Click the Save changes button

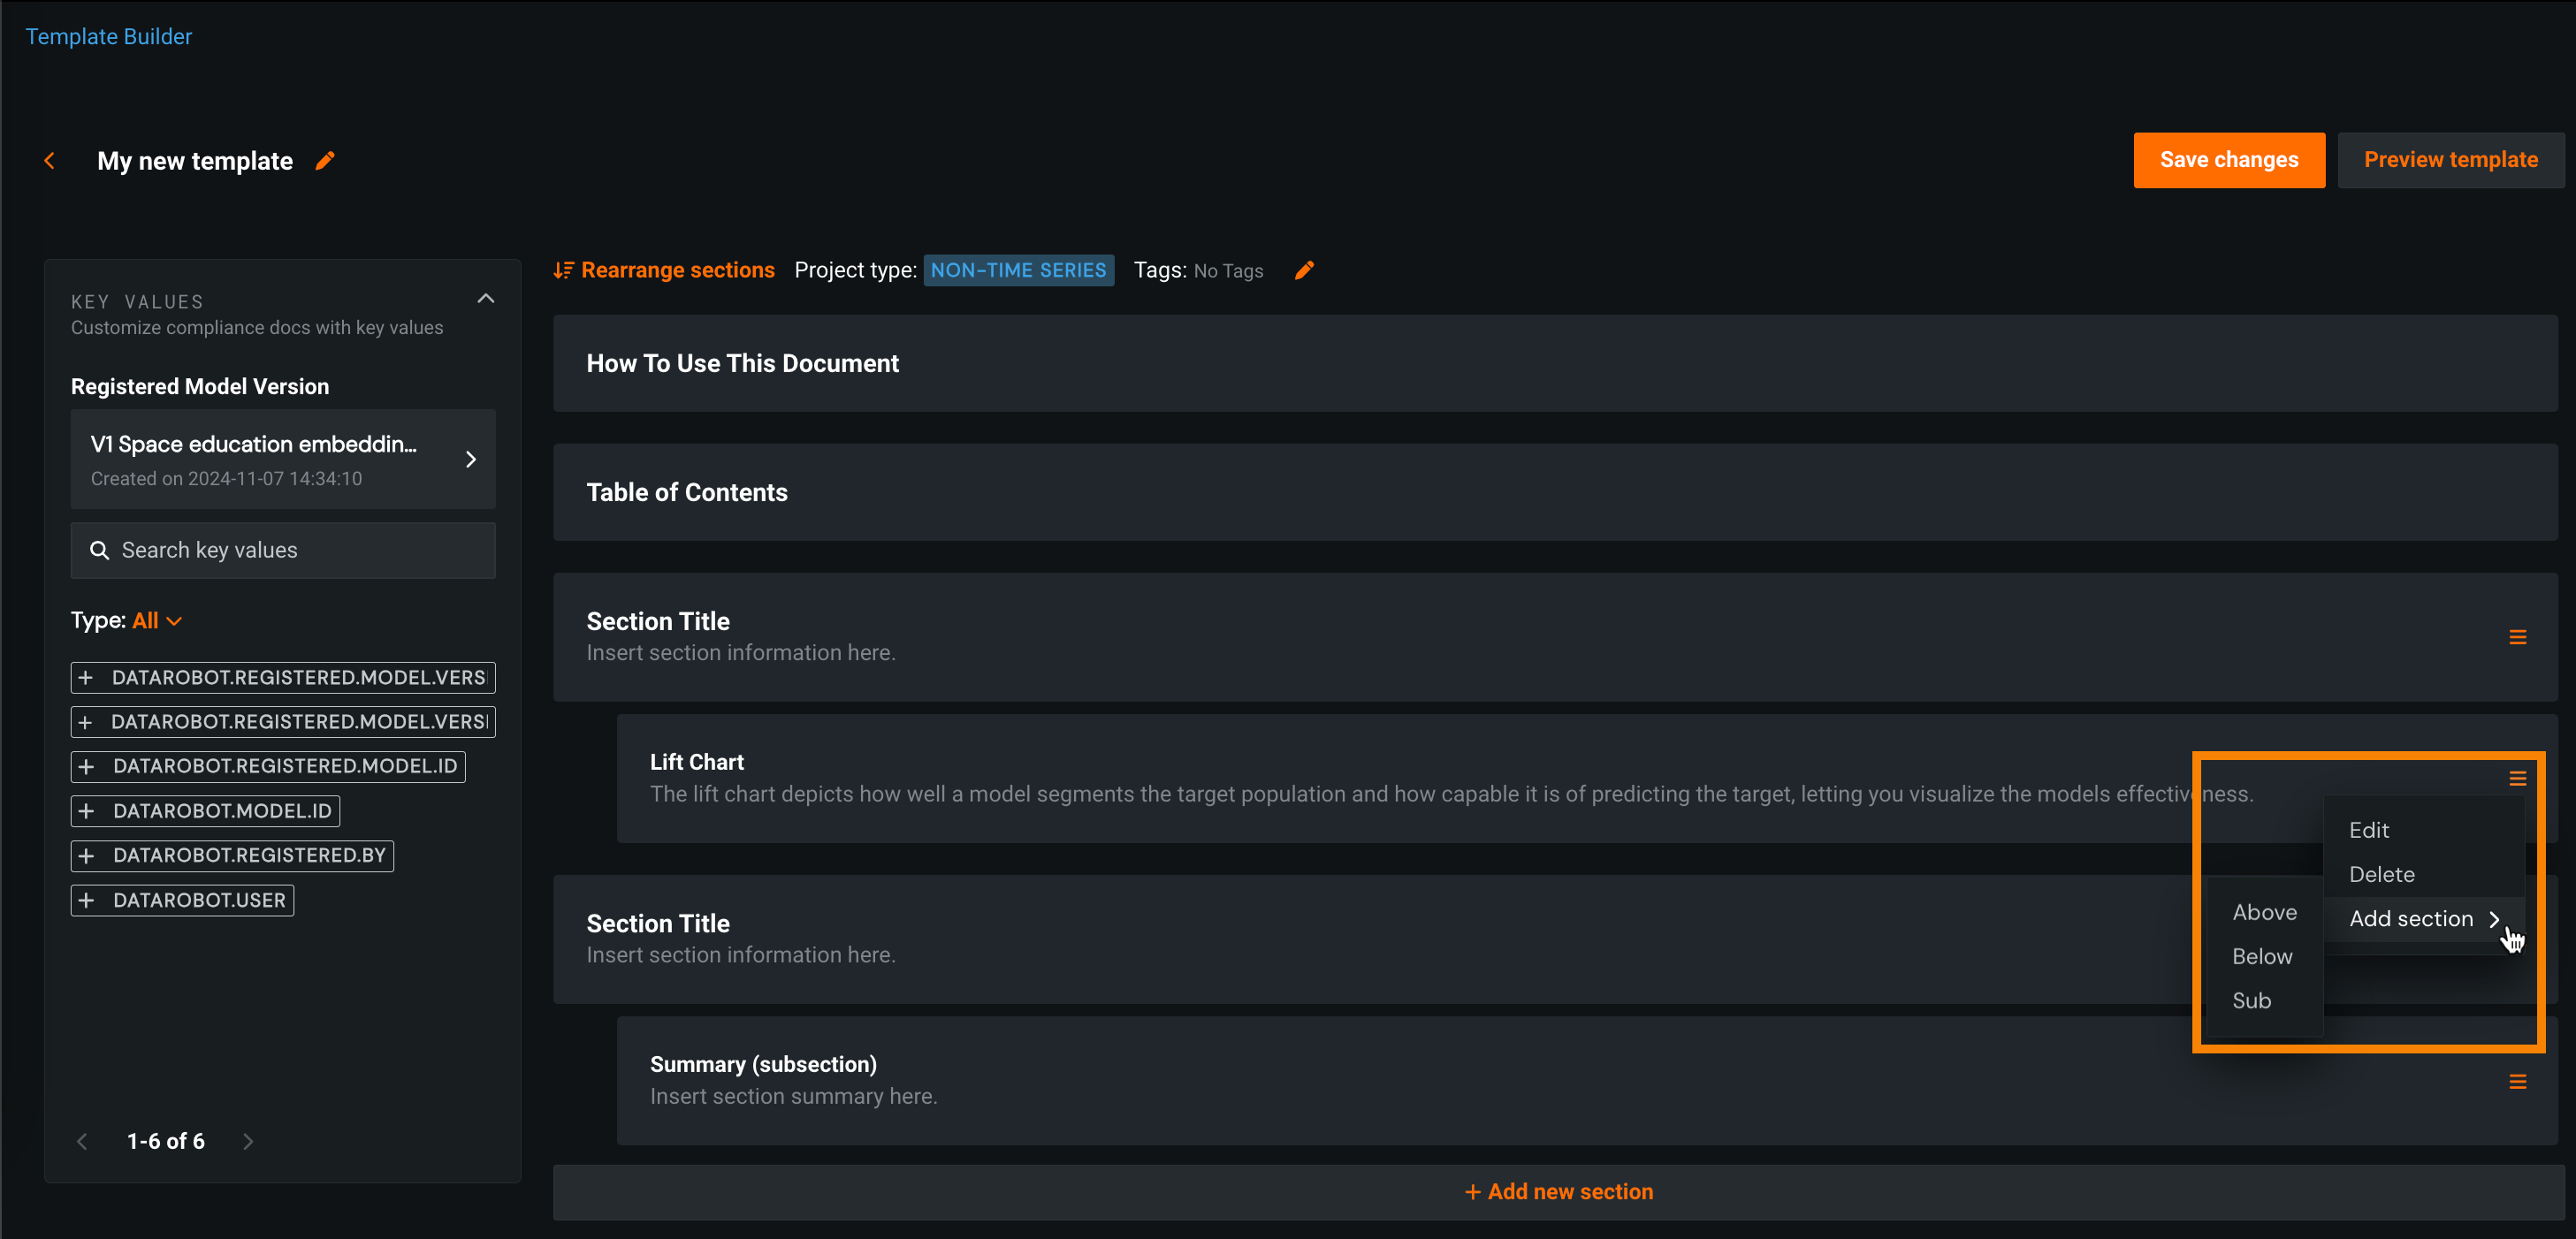[2228, 160]
